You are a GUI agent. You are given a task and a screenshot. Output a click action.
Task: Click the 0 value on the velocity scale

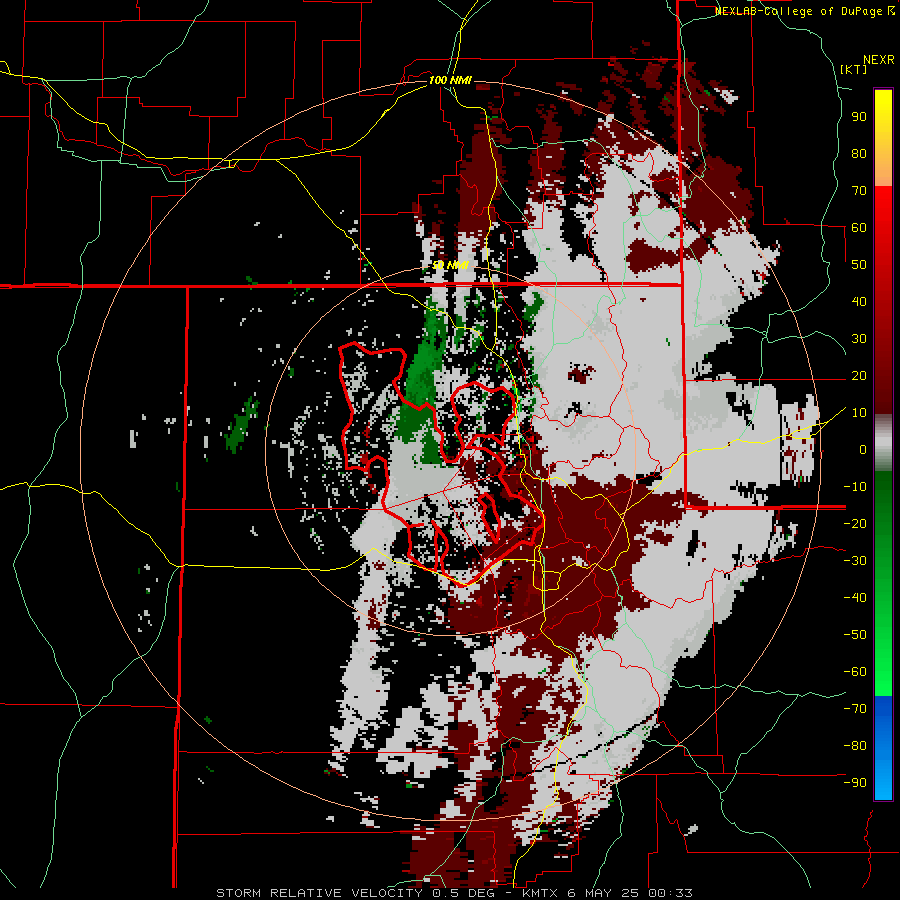863,449
